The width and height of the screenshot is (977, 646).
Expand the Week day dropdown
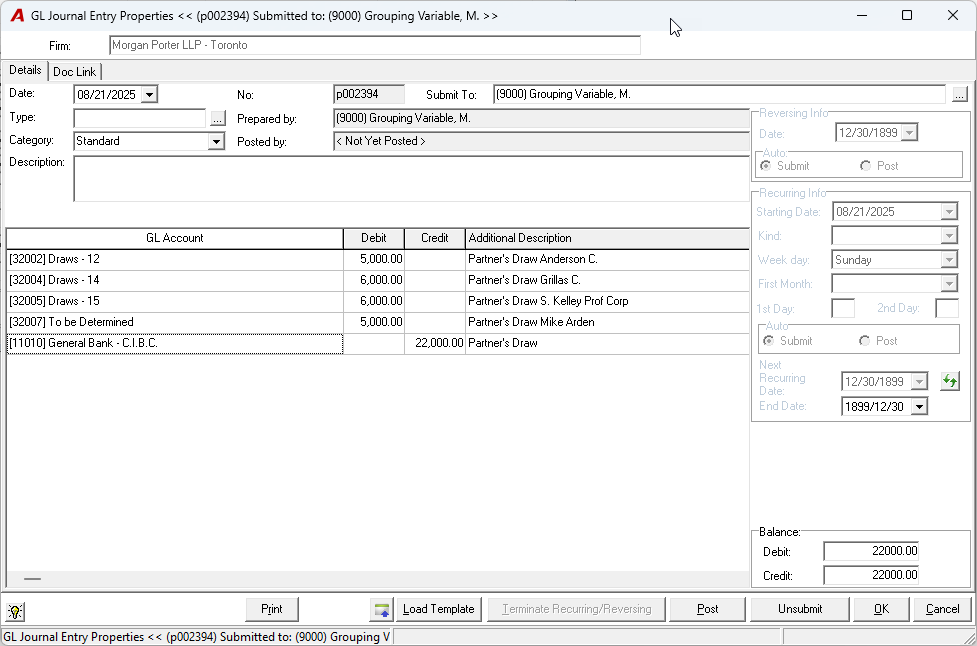tap(949, 260)
